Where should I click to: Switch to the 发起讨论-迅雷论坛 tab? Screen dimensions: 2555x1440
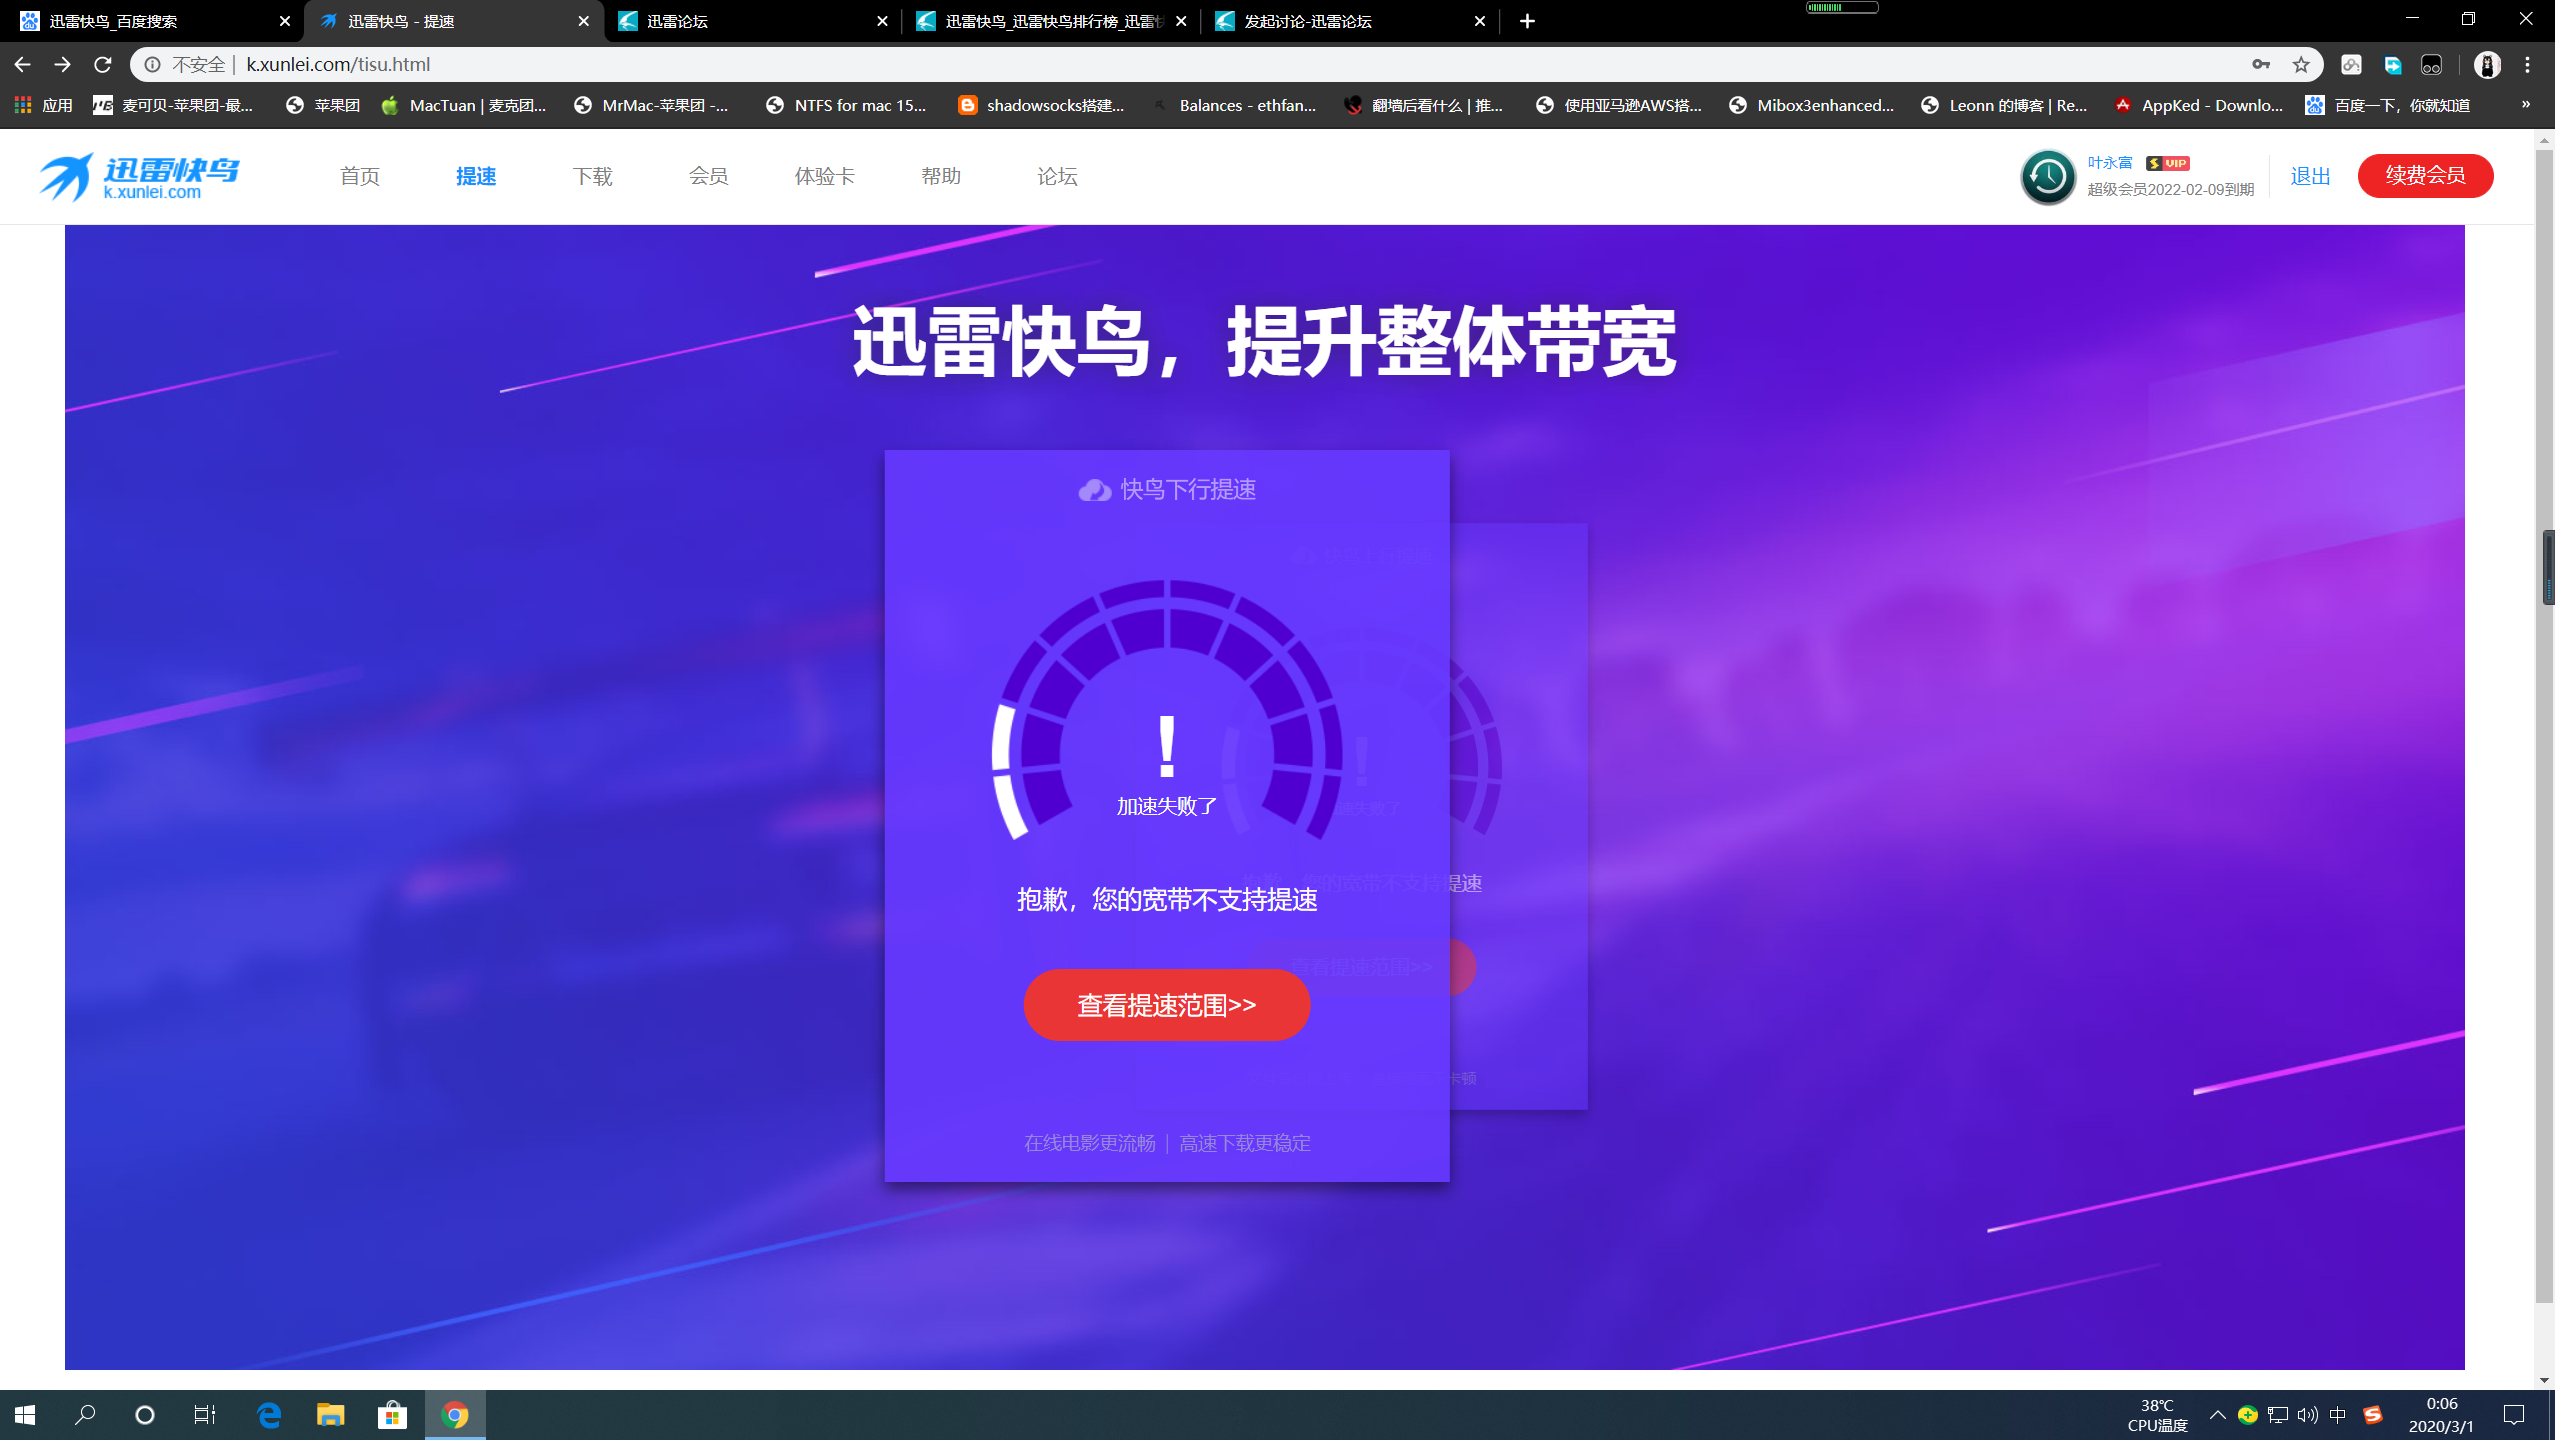pyautogui.click(x=1348, y=21)
